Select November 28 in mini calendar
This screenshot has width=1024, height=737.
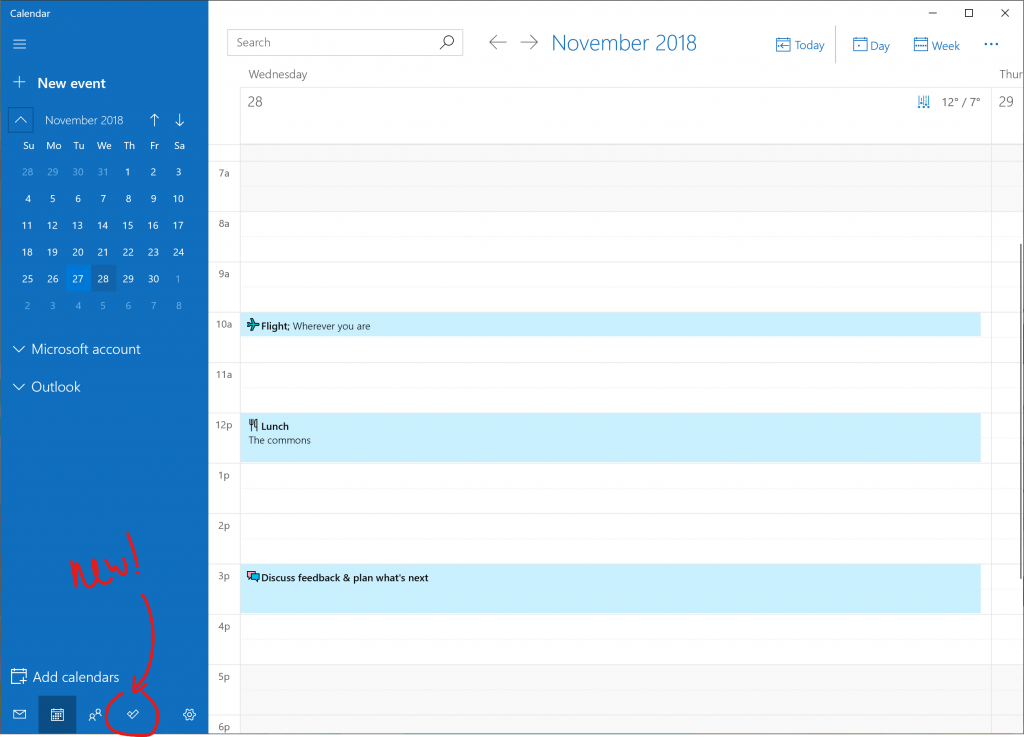103,279
